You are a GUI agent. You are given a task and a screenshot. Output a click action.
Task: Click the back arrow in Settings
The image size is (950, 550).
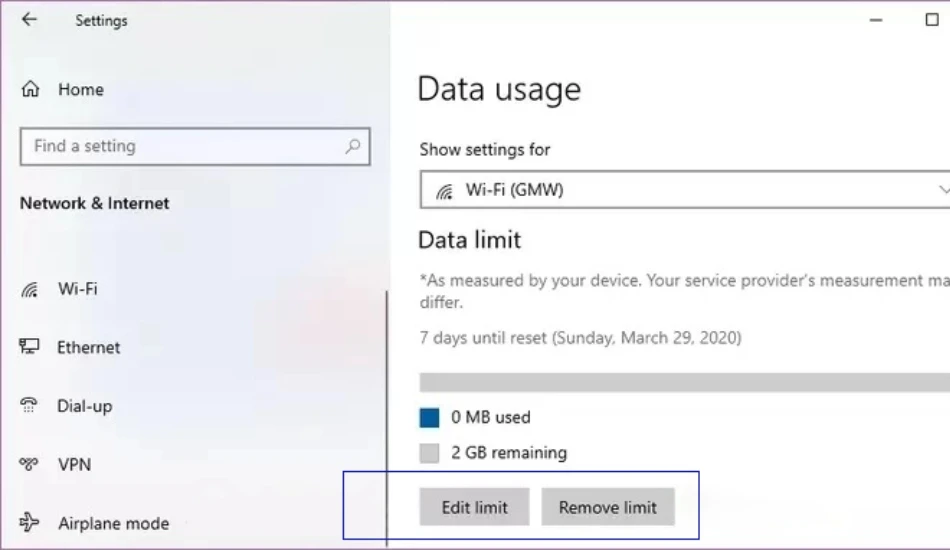tap(29, 20)
